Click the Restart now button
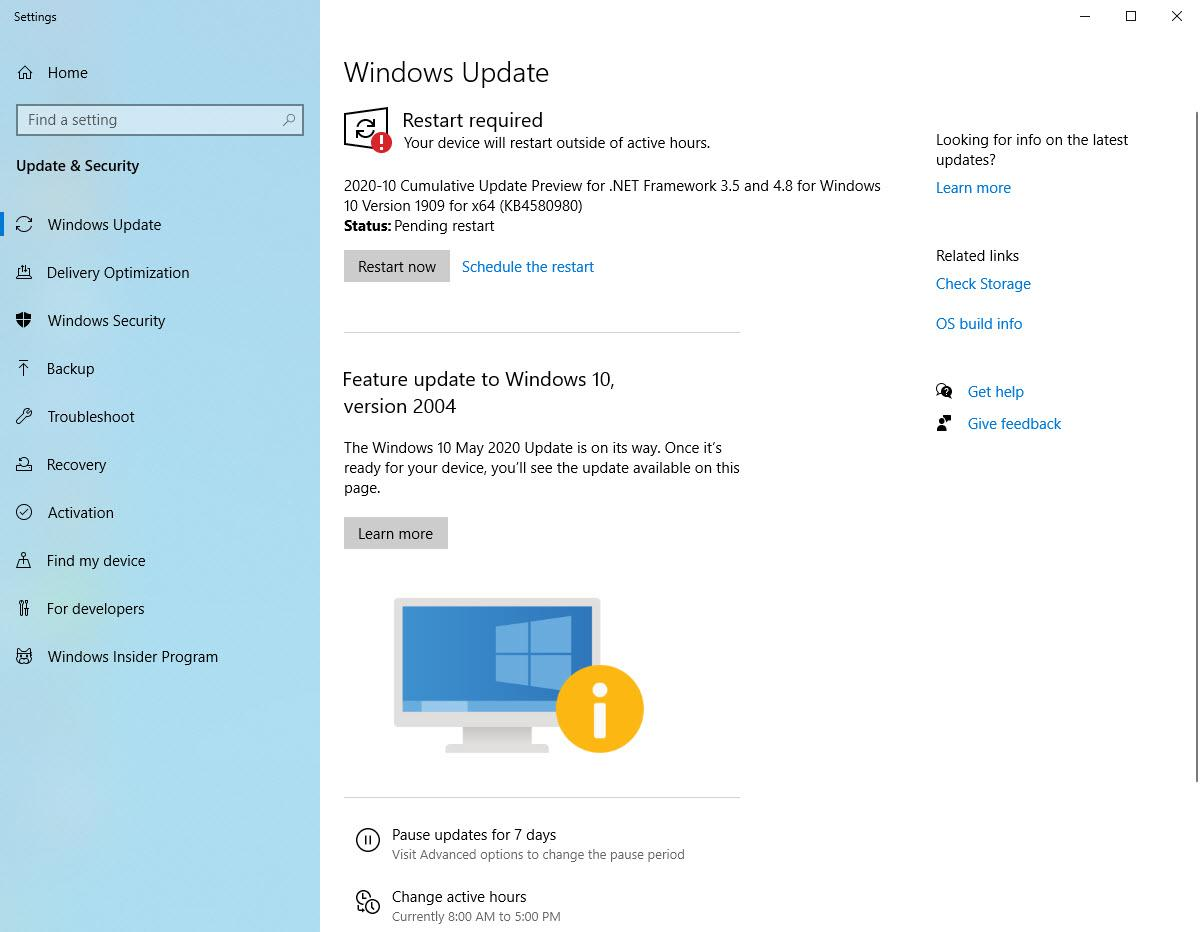The image size is (1200, 932). (397, 266)
